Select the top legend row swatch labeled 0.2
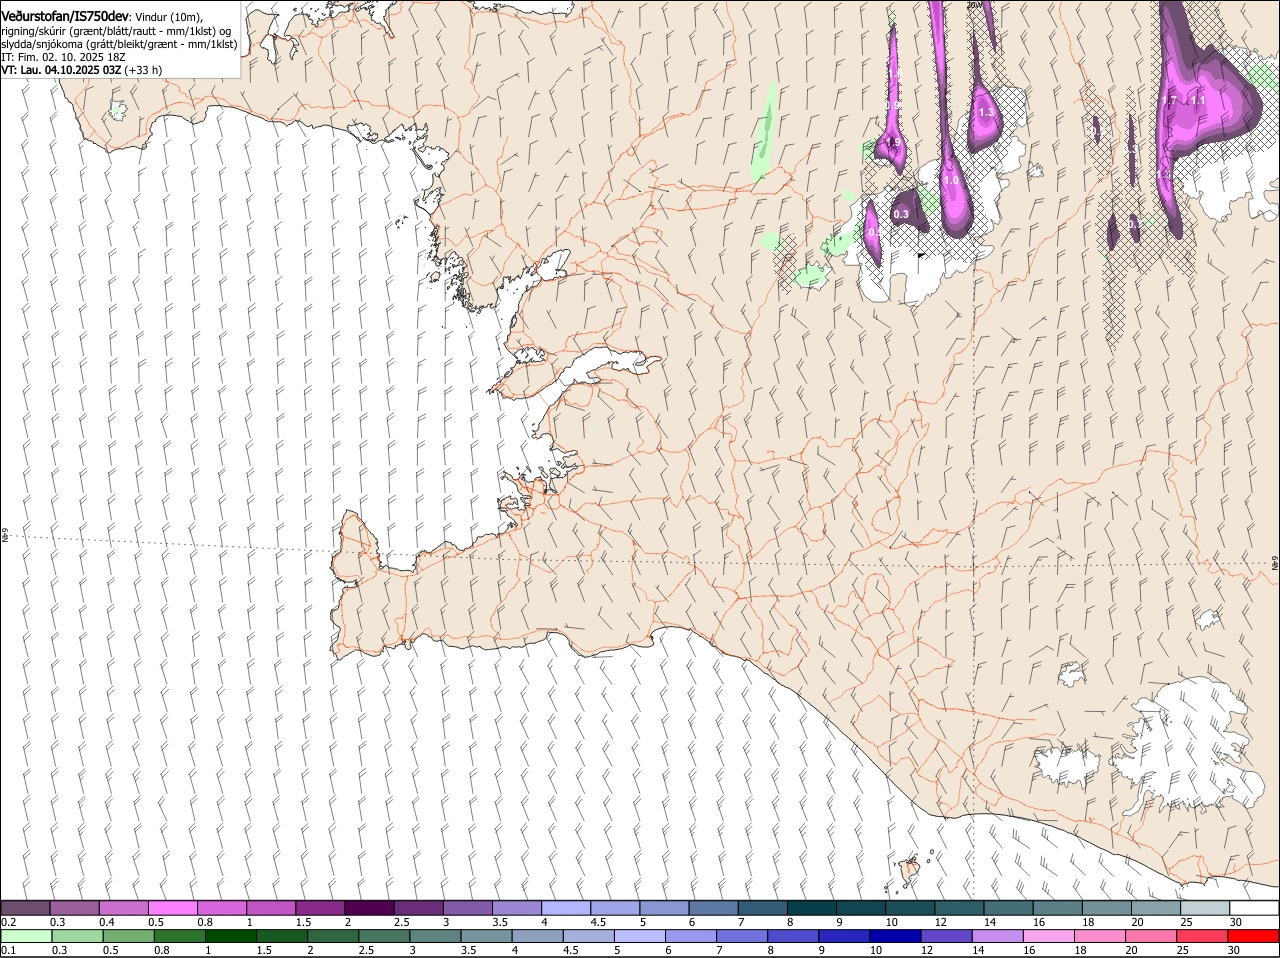This screenshot has width=1280, height=958. pos(26,908)
